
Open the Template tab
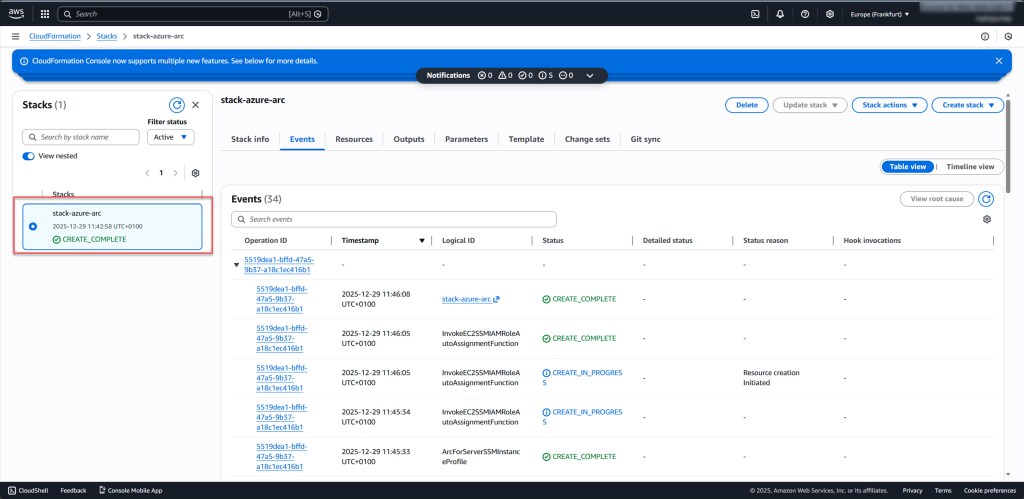coord(526,139)
